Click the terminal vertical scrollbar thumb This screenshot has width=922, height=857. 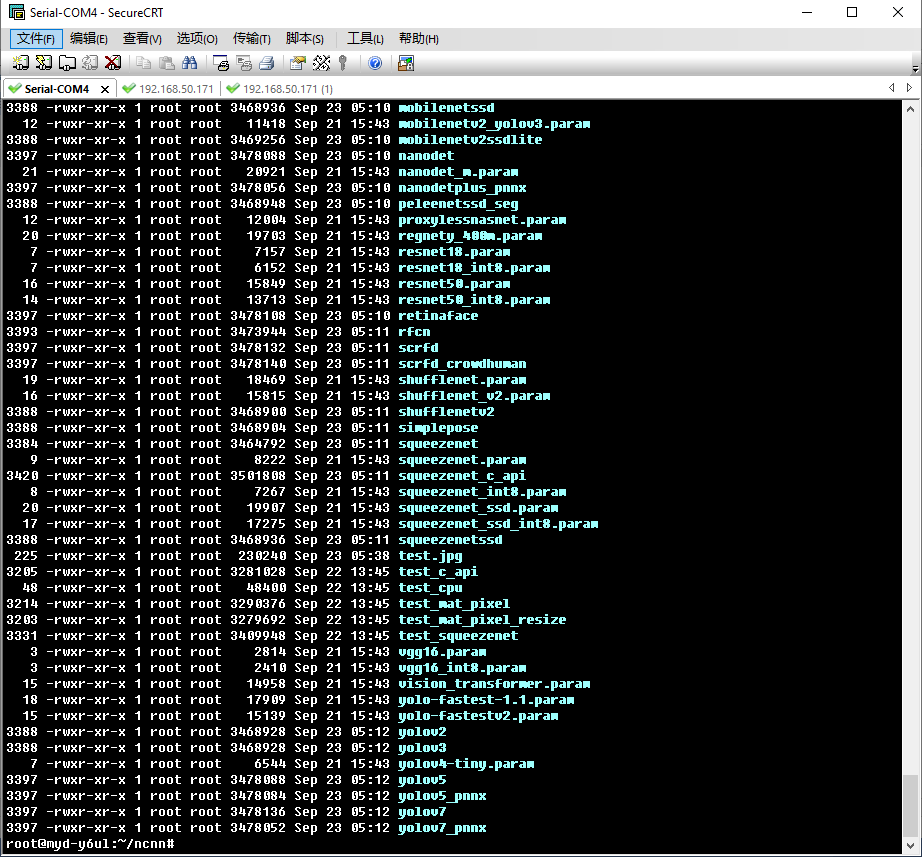point(910,809)
